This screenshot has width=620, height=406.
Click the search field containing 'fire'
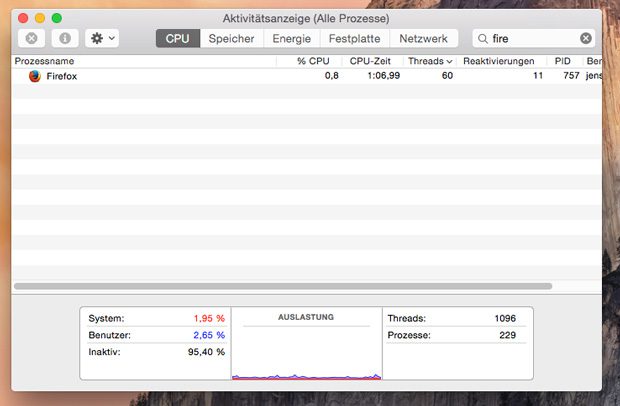(x=534, y=38)
